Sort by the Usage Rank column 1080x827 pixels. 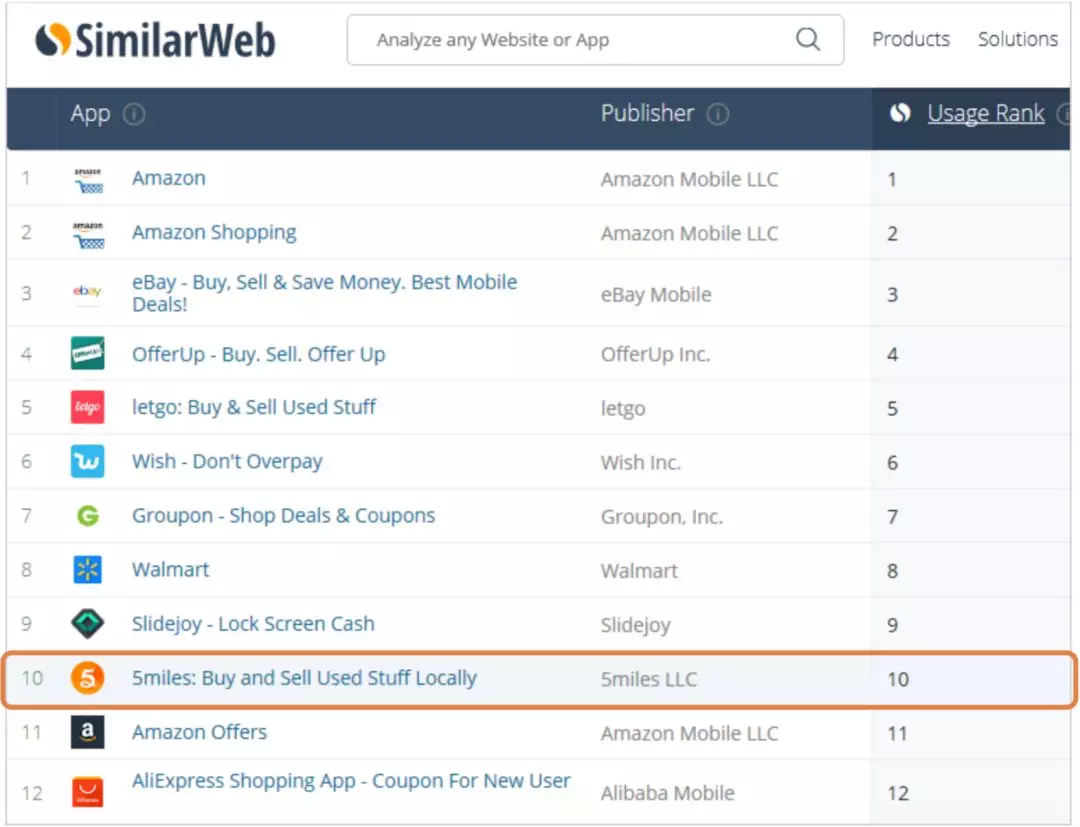coord(986,114)
